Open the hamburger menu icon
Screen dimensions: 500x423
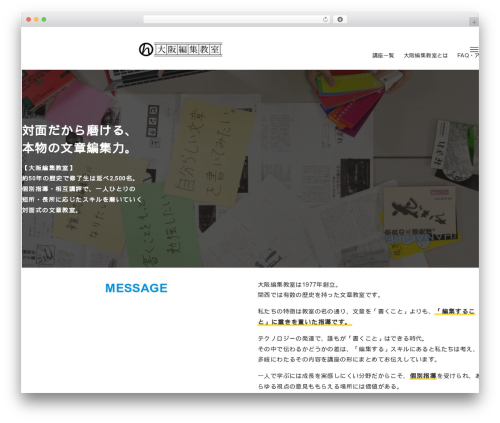click(474, 49)
